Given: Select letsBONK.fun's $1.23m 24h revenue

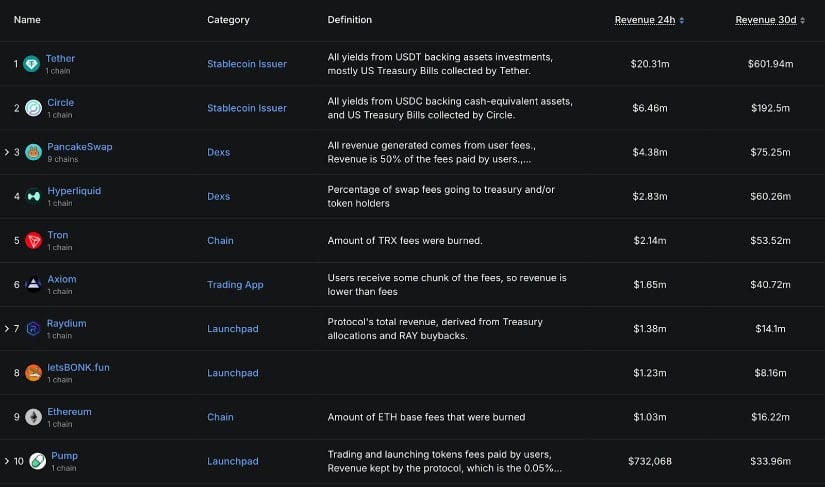Looking at the screenshot, I should coord(650,373).
